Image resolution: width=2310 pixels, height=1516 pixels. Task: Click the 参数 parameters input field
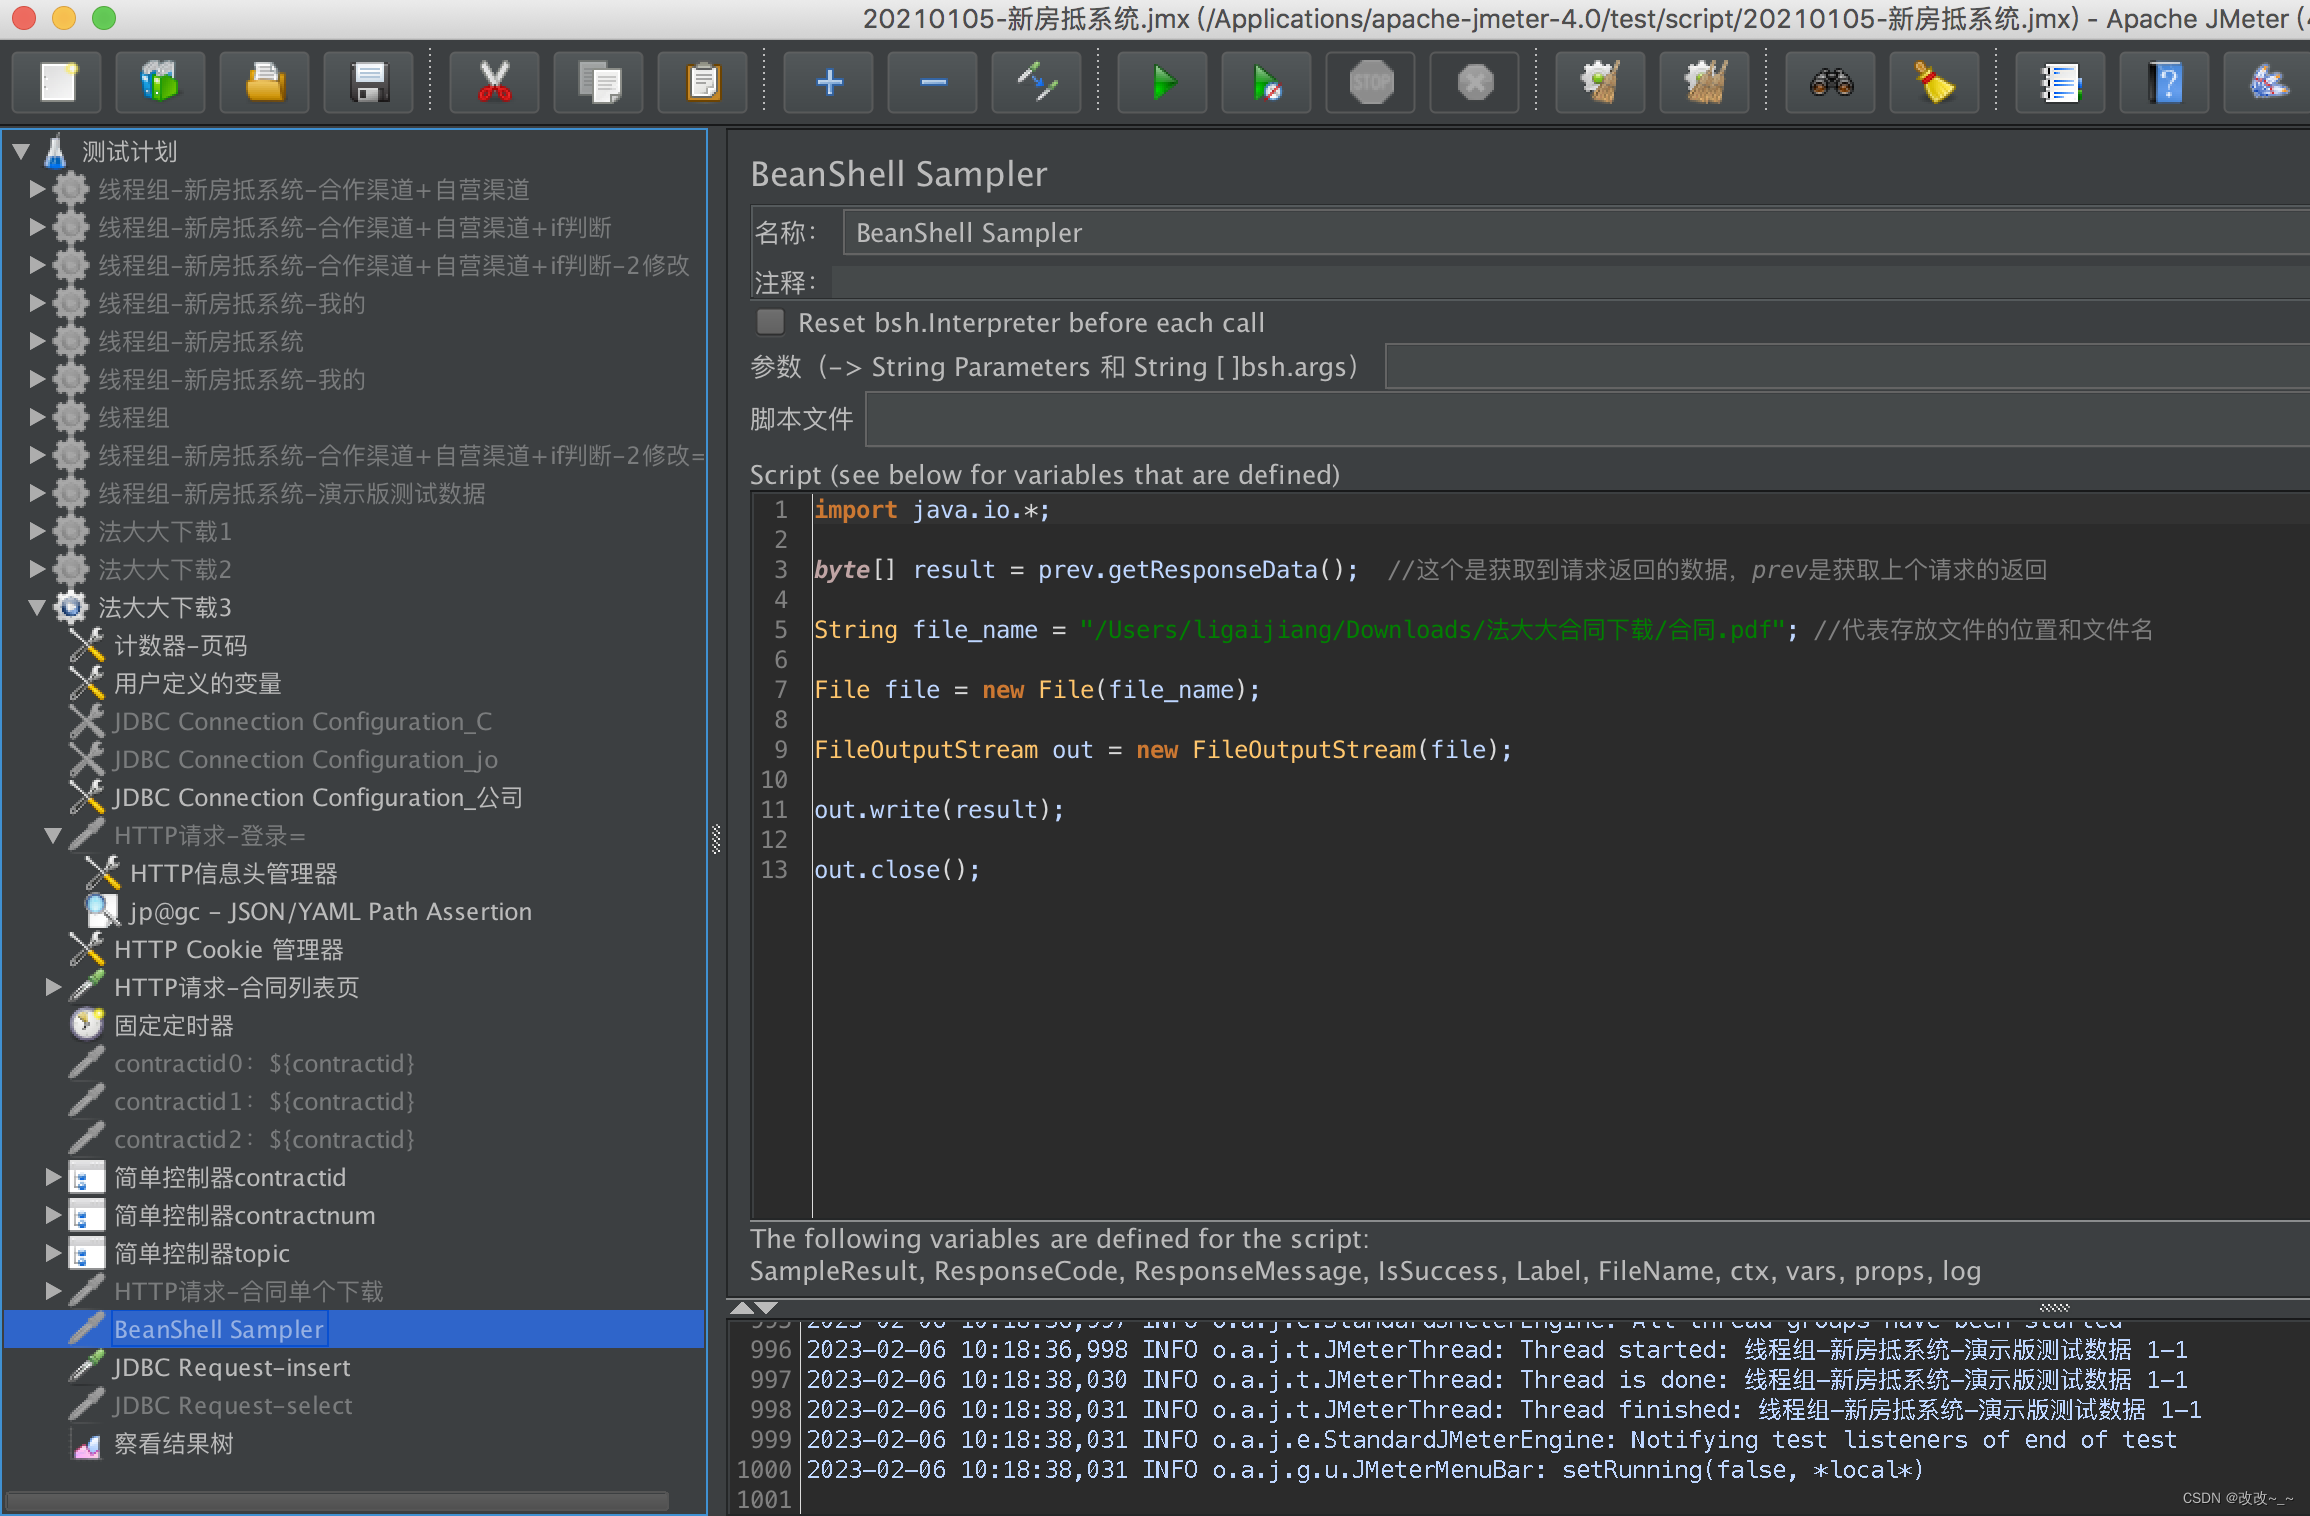coord(1847,367)
